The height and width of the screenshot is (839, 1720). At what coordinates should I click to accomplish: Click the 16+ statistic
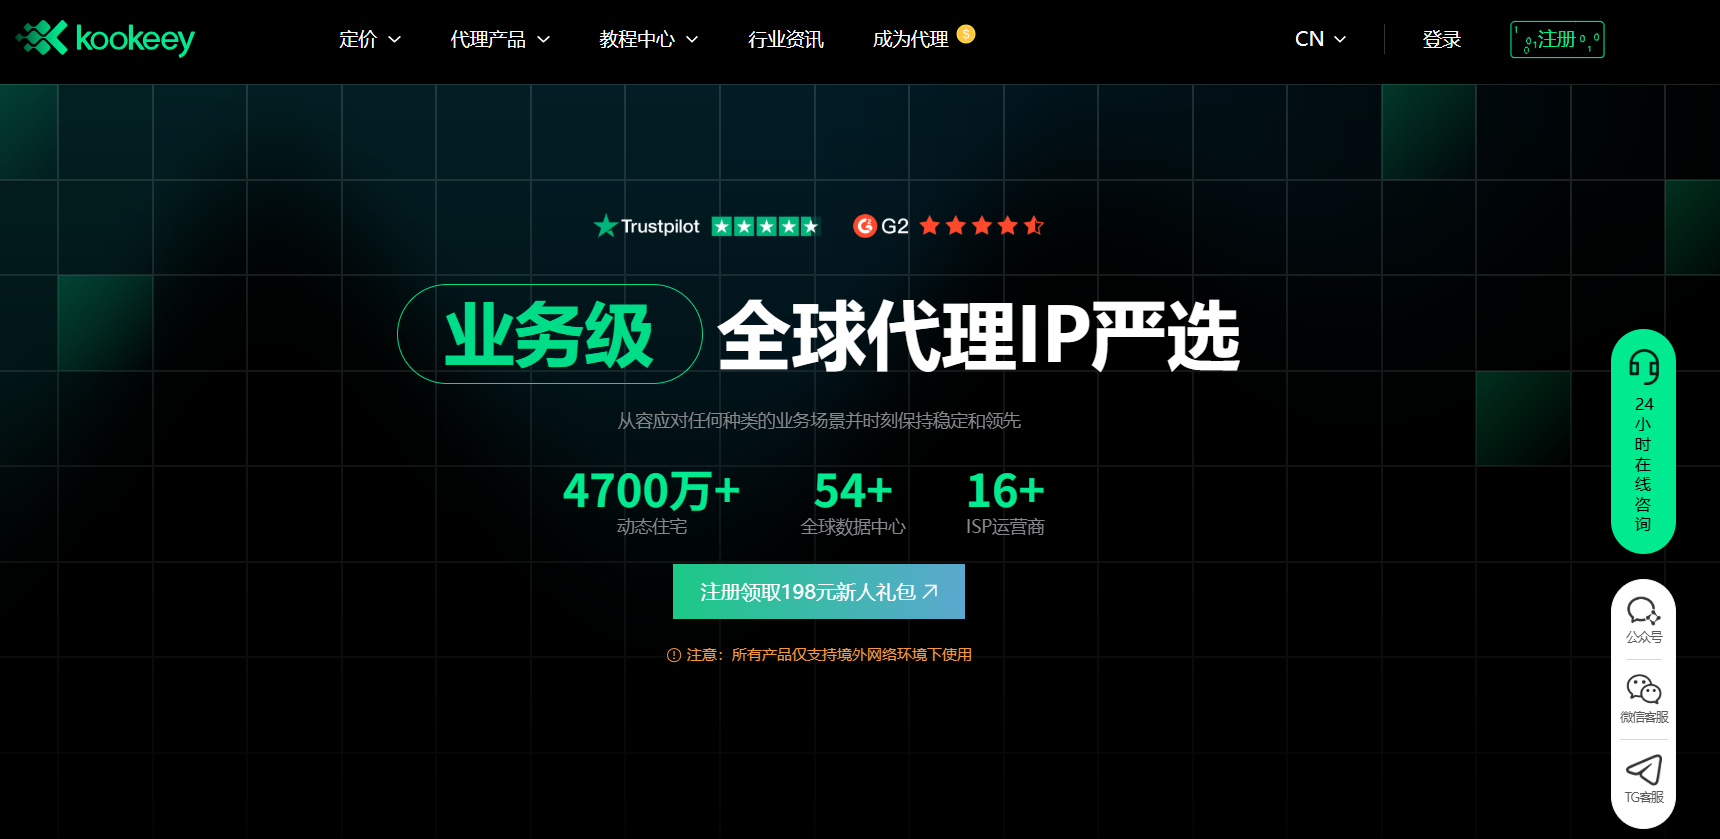click(1005, 491)
